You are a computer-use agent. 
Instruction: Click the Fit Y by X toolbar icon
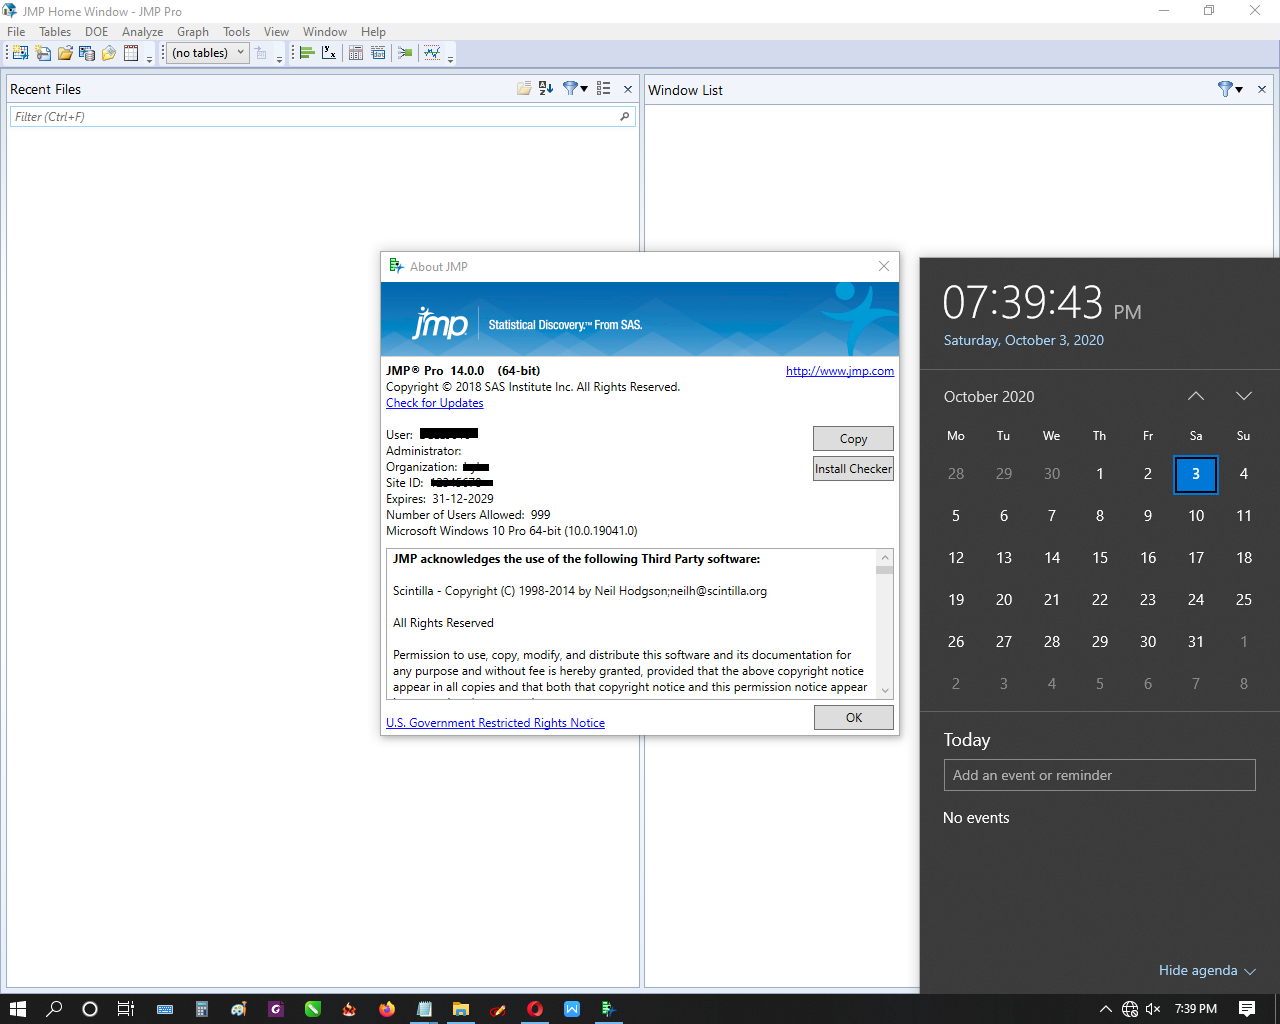(x=329, y=53)
